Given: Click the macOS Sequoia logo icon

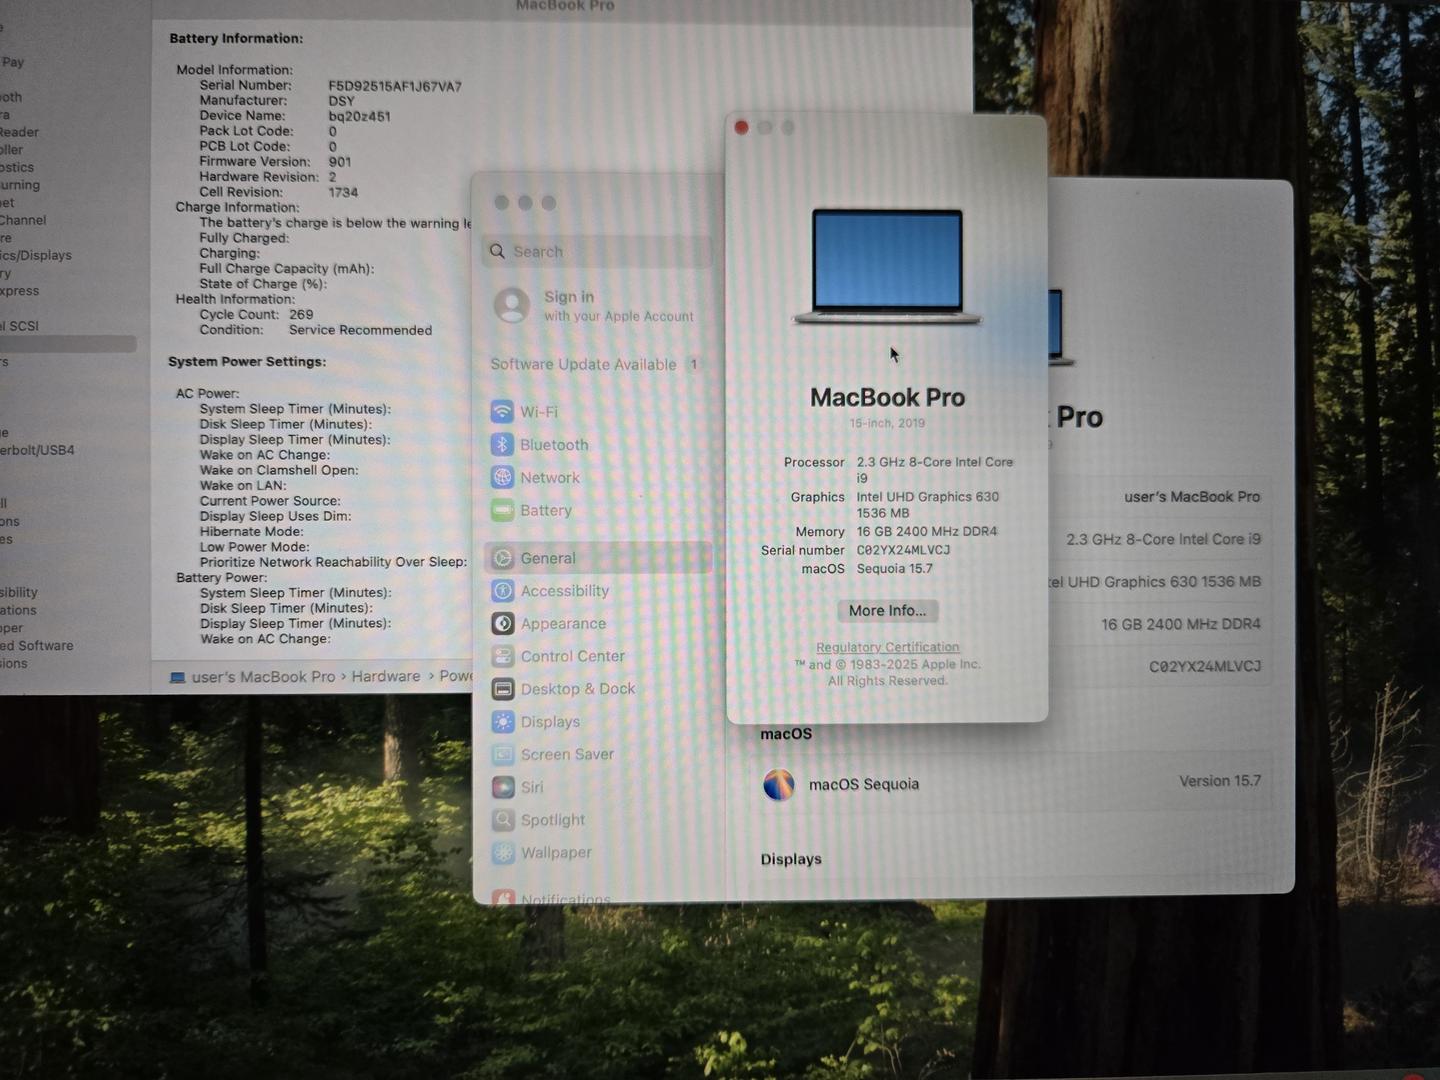Looking at the screenshot, I should (x=778, y=785).
